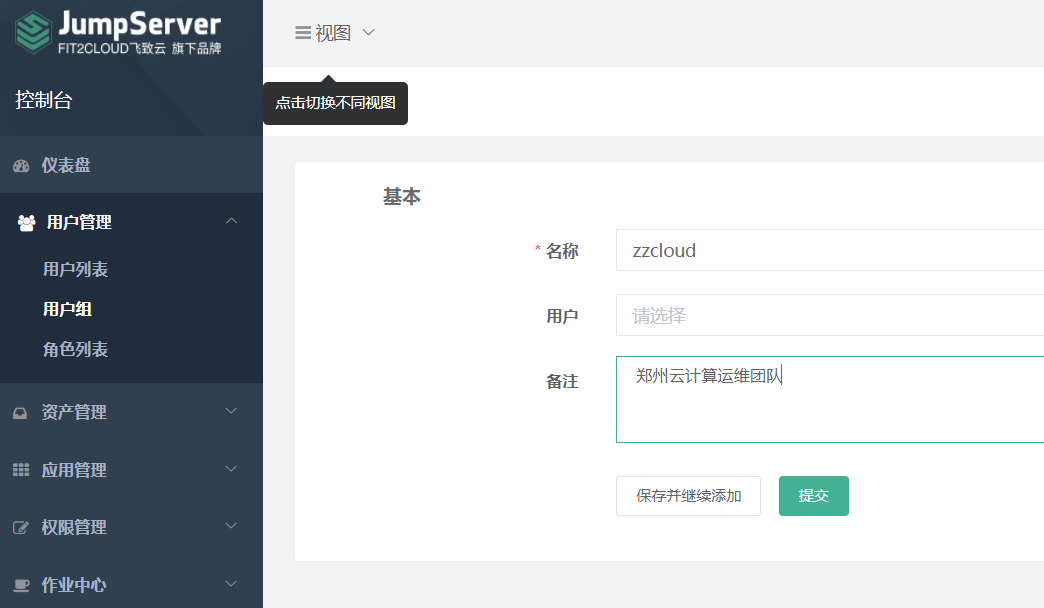Click the 点击切换不同视图 tooltip
Image resolution: width=1044 pixels, height=608 pixels.
pyautogui.click(x=336, y=103)
